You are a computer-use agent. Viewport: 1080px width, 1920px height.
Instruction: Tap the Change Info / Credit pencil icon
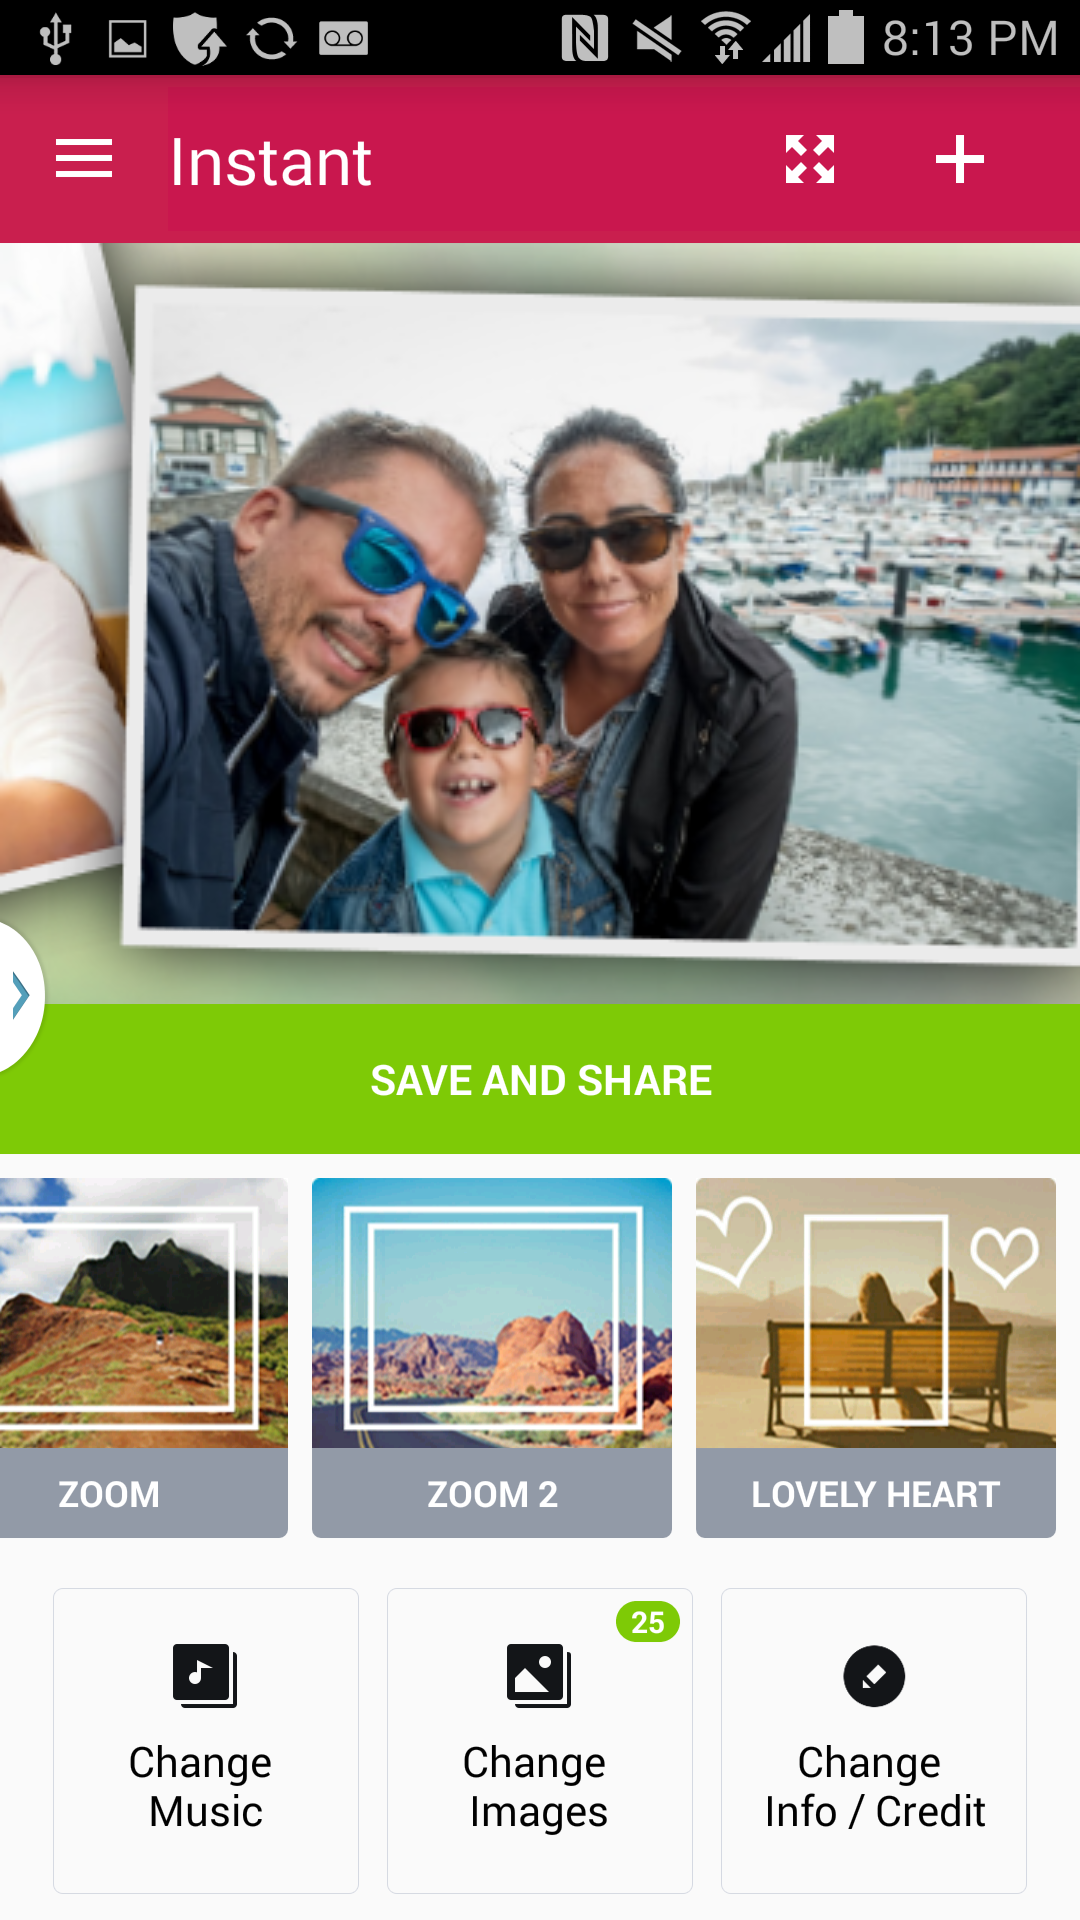(x=874, y=1676)
